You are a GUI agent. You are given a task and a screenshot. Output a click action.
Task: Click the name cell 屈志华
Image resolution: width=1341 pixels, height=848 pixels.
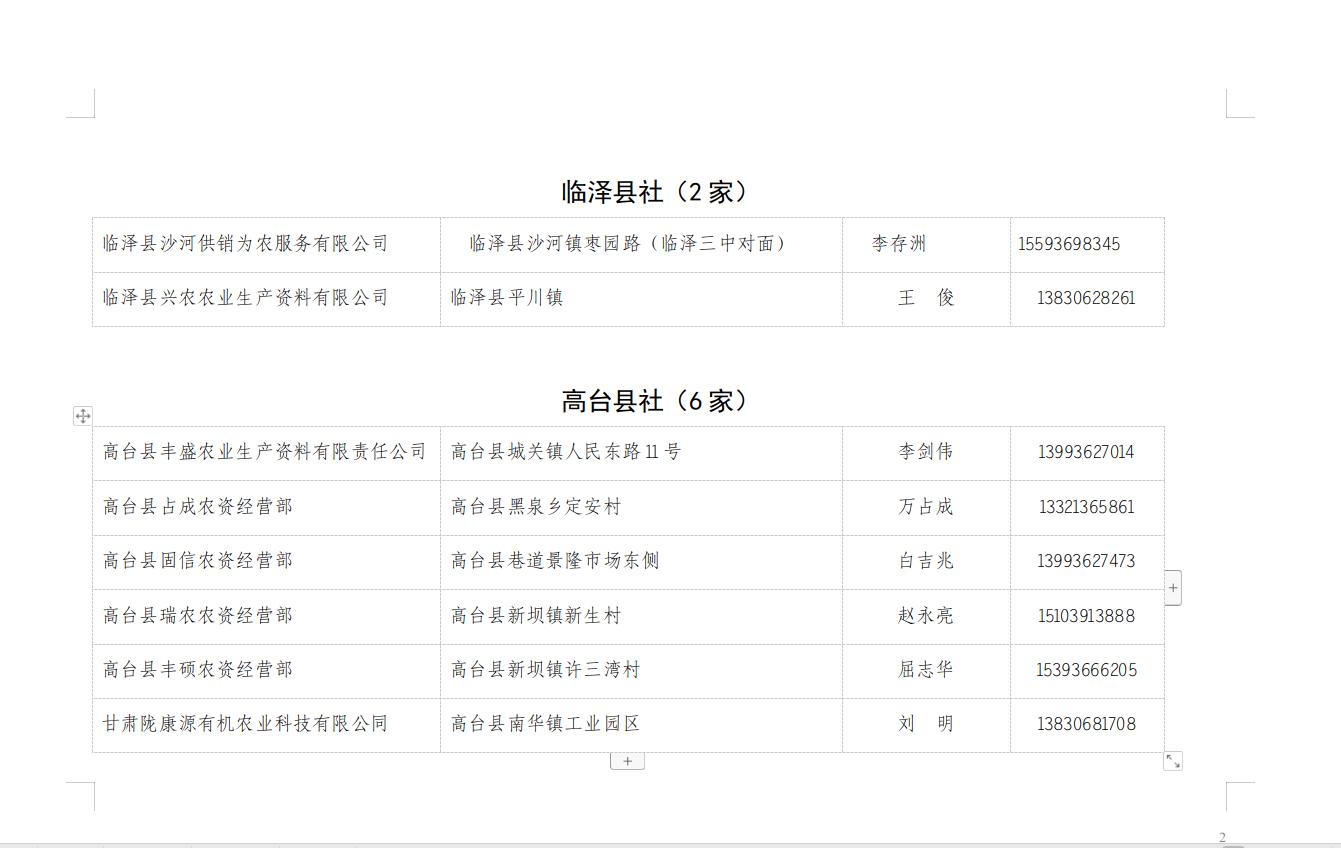(x=925, y=670)
